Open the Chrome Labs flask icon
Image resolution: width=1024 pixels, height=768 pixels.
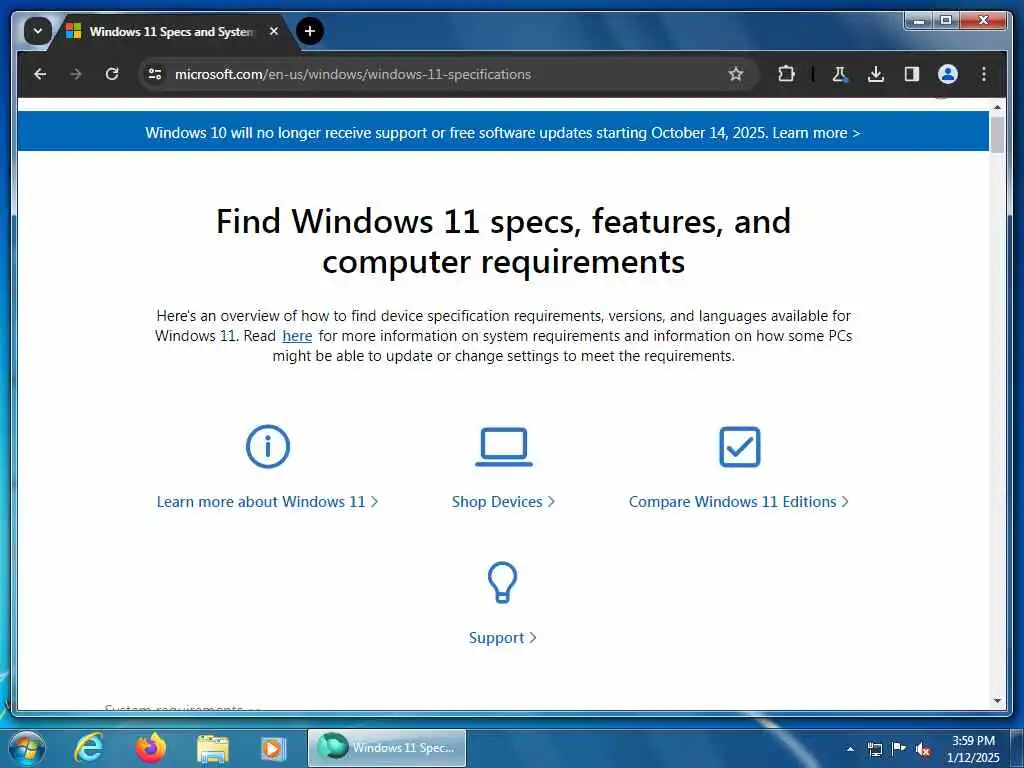click(840, 74)
